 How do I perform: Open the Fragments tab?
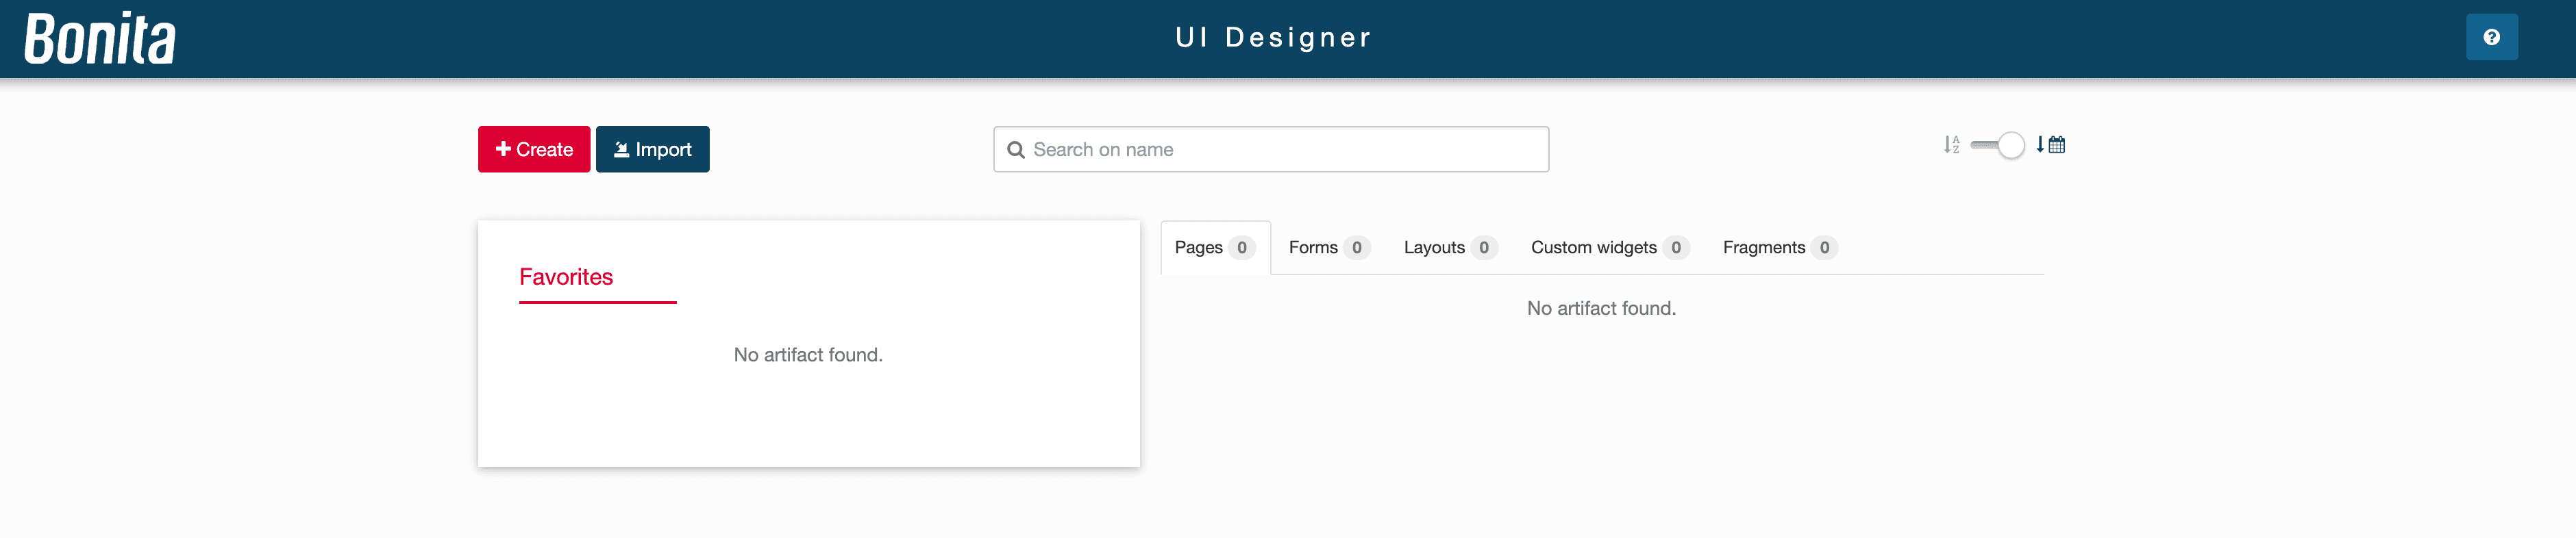coord(1779,247)
